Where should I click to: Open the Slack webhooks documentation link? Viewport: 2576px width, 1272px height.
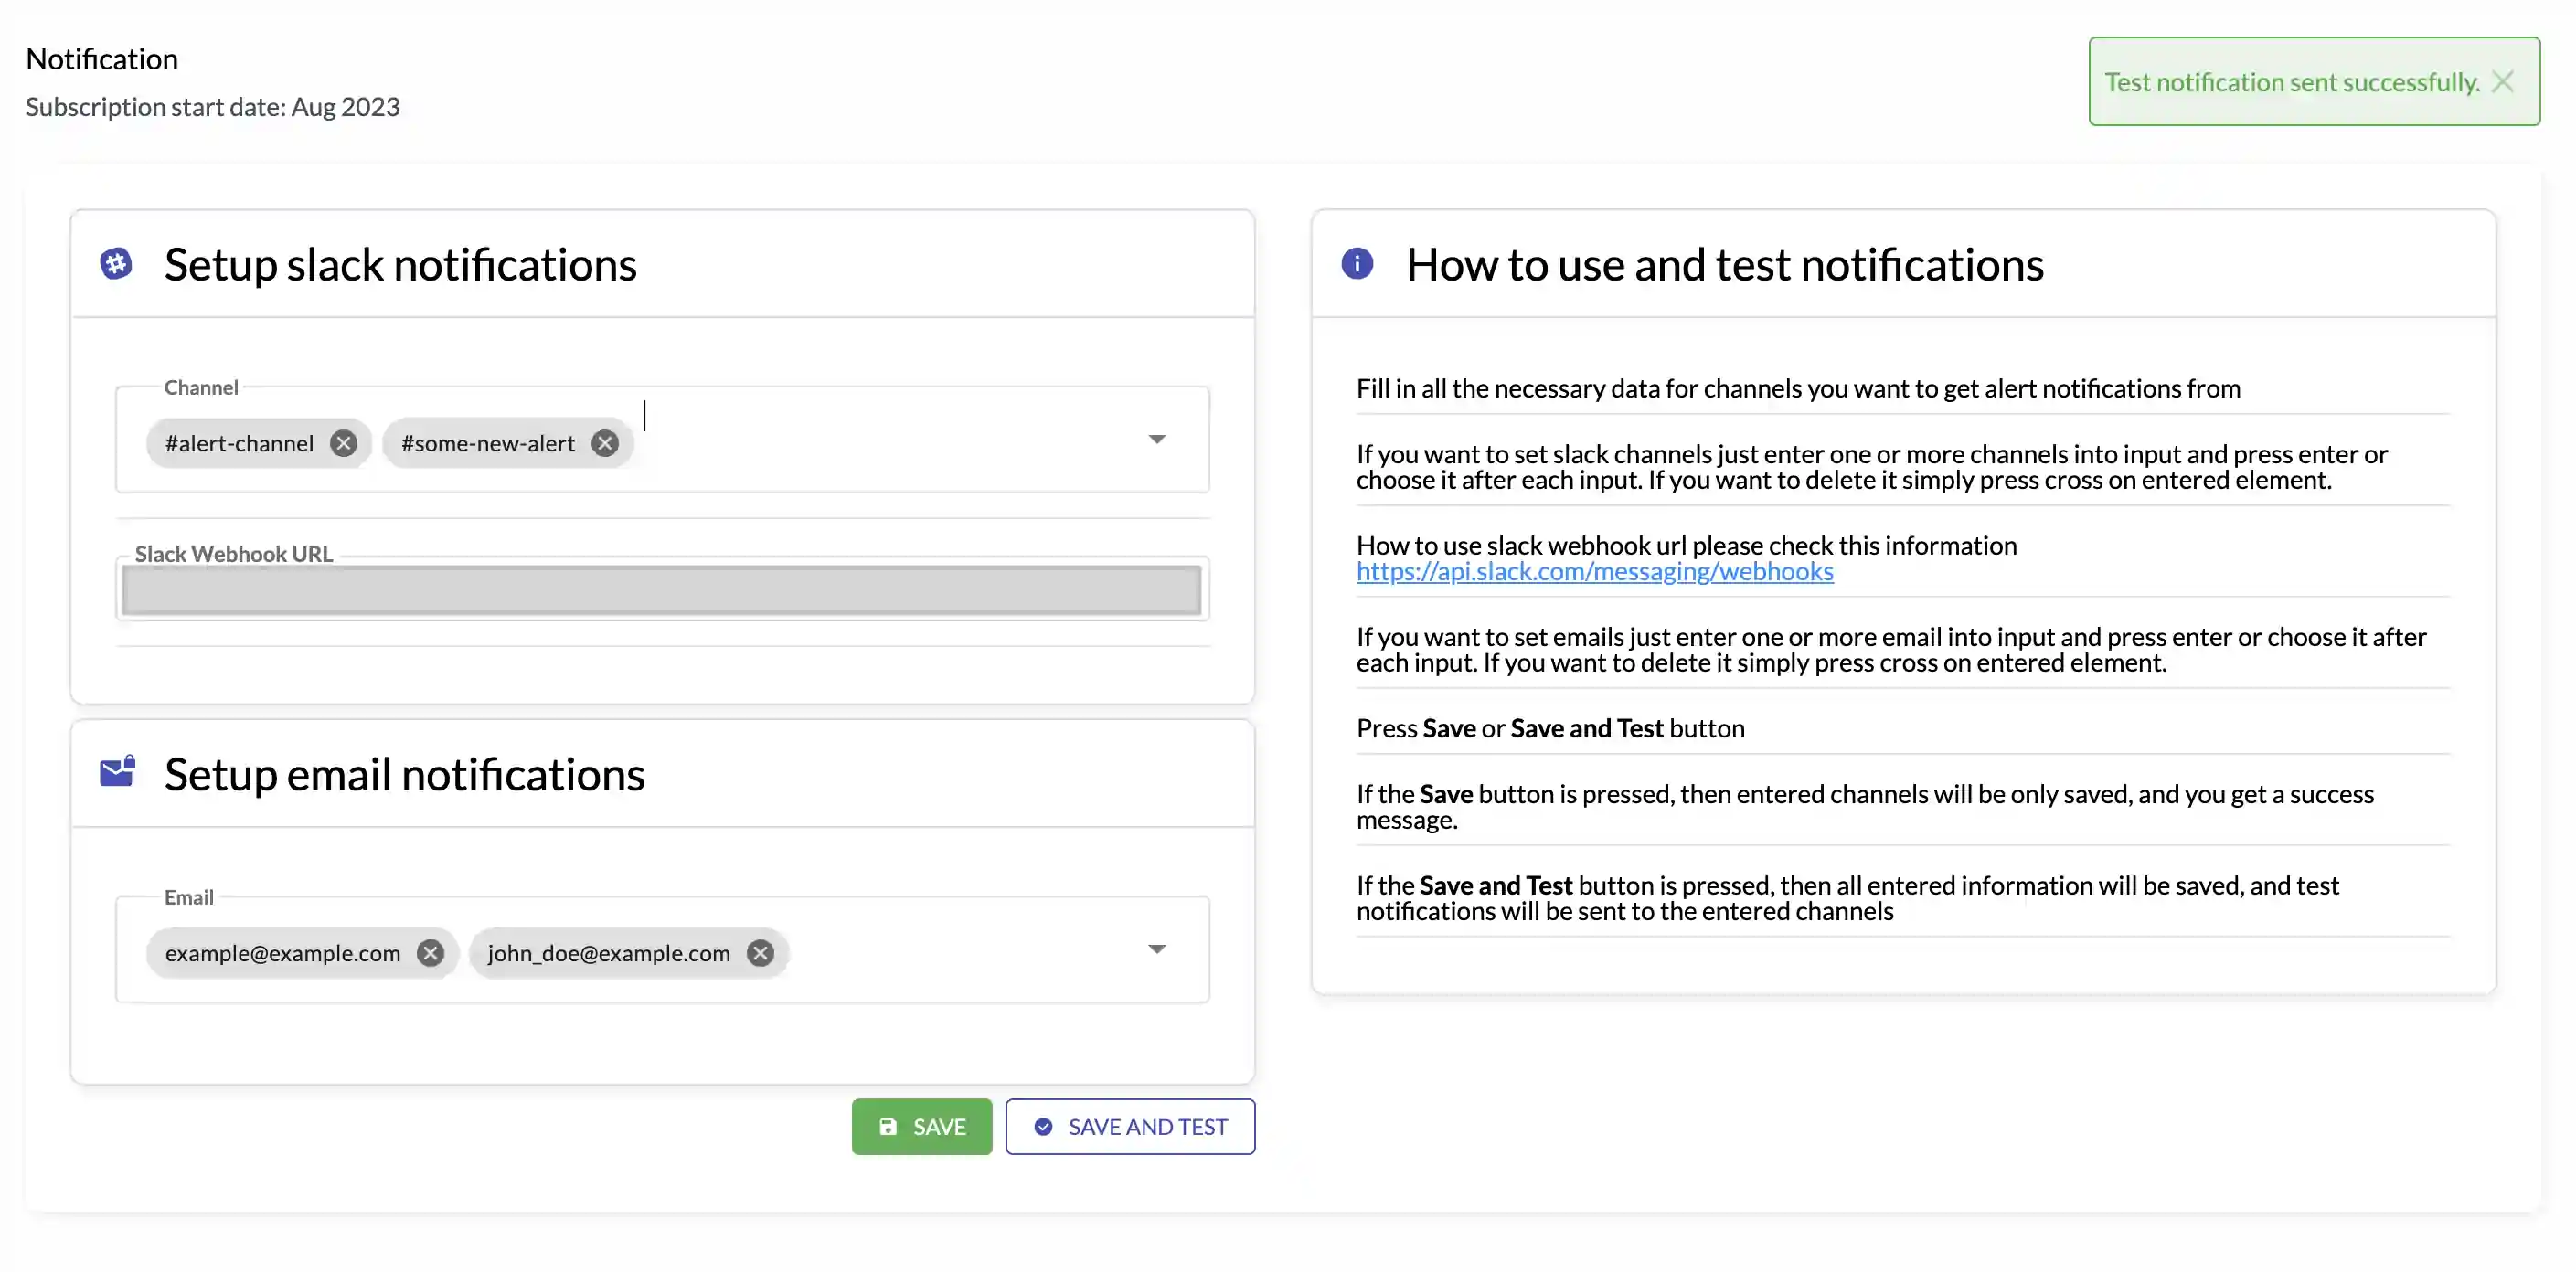point(1594,571)
